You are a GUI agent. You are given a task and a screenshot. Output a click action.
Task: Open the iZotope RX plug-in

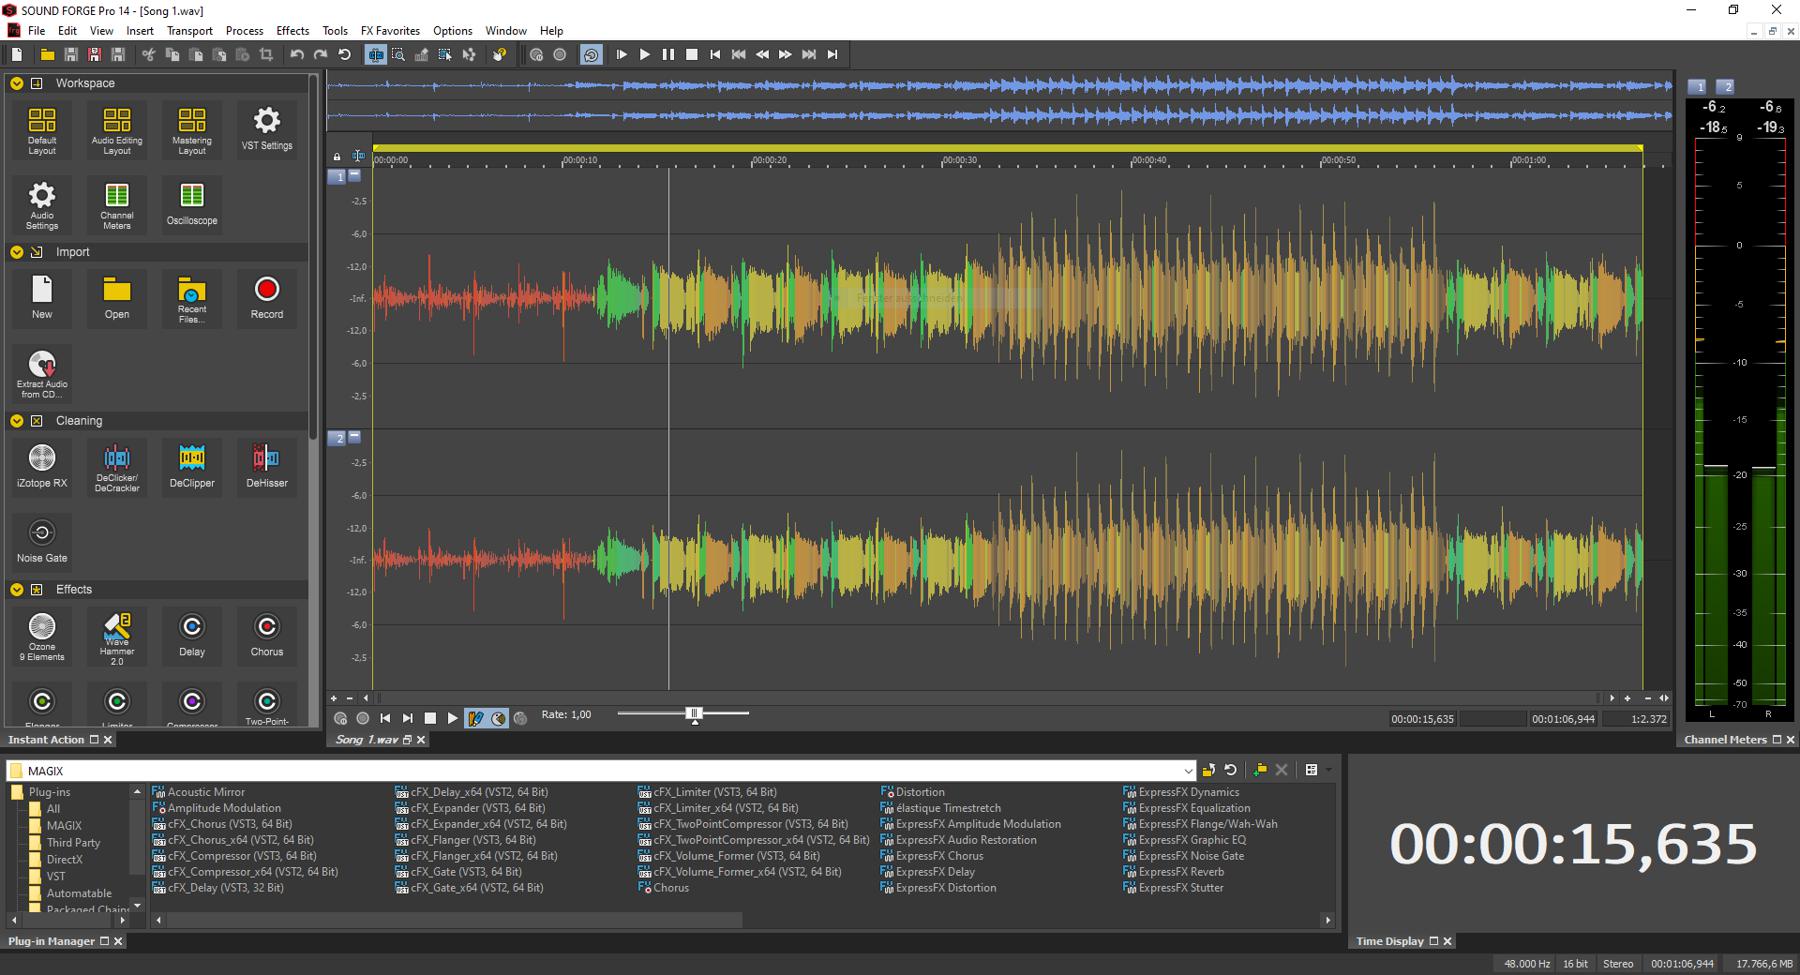[x=42, y=466]
